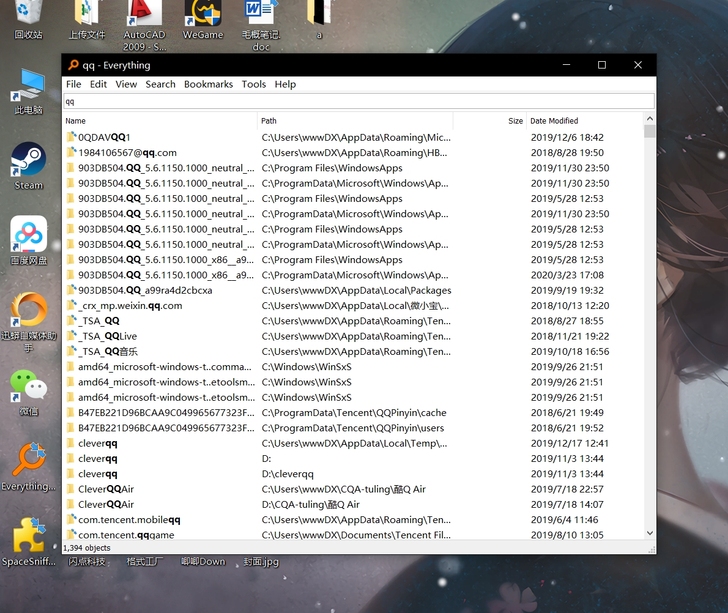Screen dimensions: 728x613
Task: Open the 上传文件 desktop folder
Action: [87, 19]
